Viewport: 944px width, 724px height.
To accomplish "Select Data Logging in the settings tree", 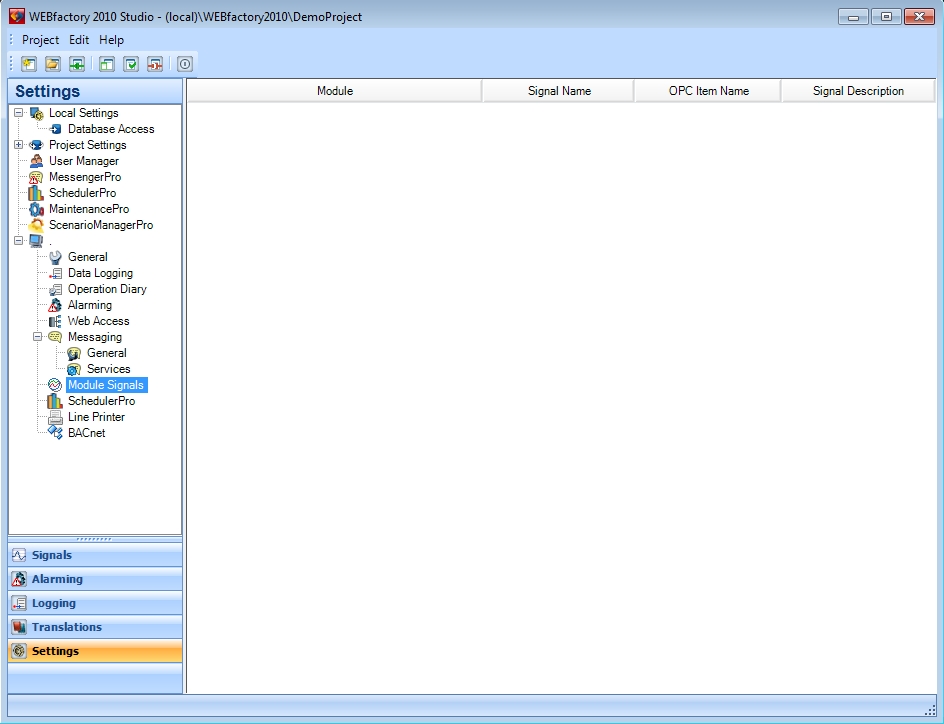I will click(x=100, y=273).
